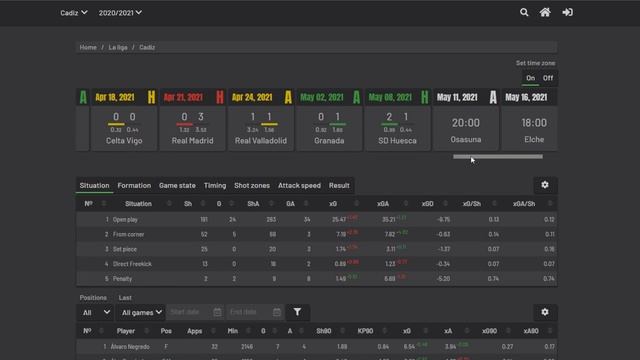Open the SD Huesca match card
Viewport: 640px width, 360px height.
coord(397,120)
